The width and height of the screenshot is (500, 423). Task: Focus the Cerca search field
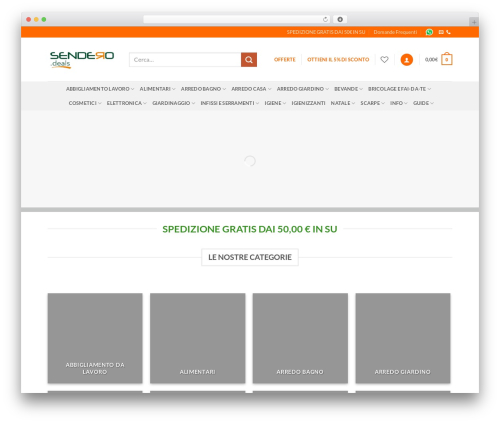[185, 60]
